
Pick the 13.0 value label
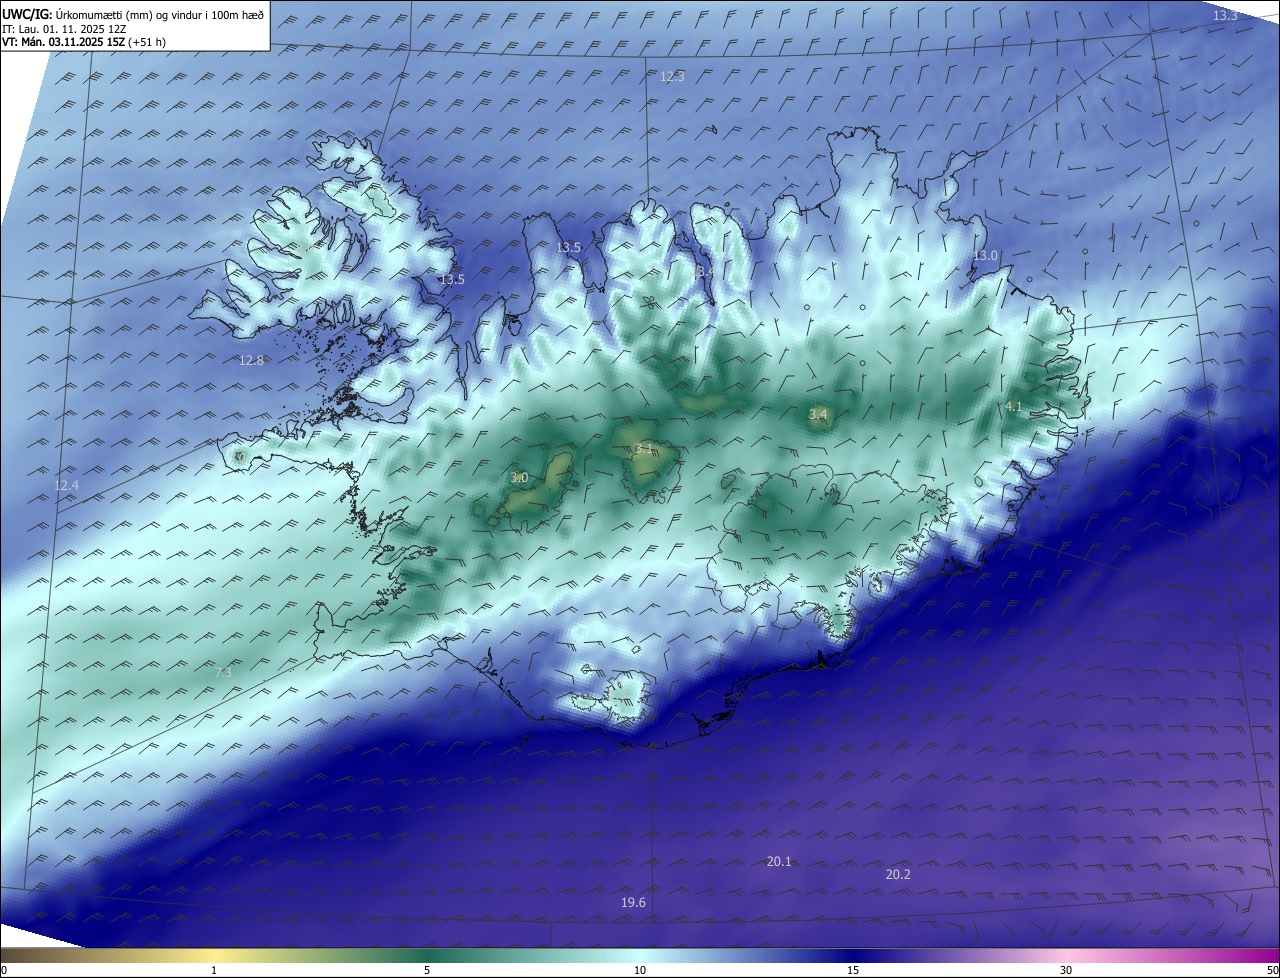click(985, 256)
